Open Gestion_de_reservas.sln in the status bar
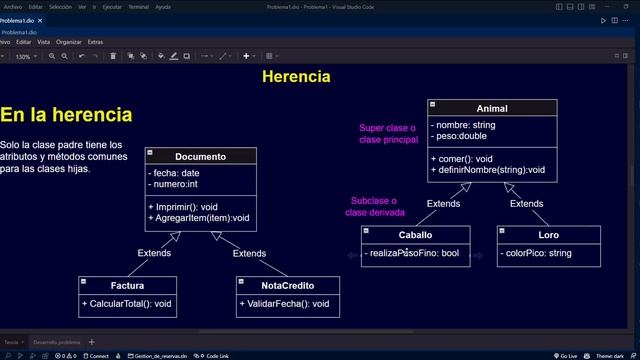Image resolution: width=640 pixels, height=360 pixels. (x=157, y=356)
